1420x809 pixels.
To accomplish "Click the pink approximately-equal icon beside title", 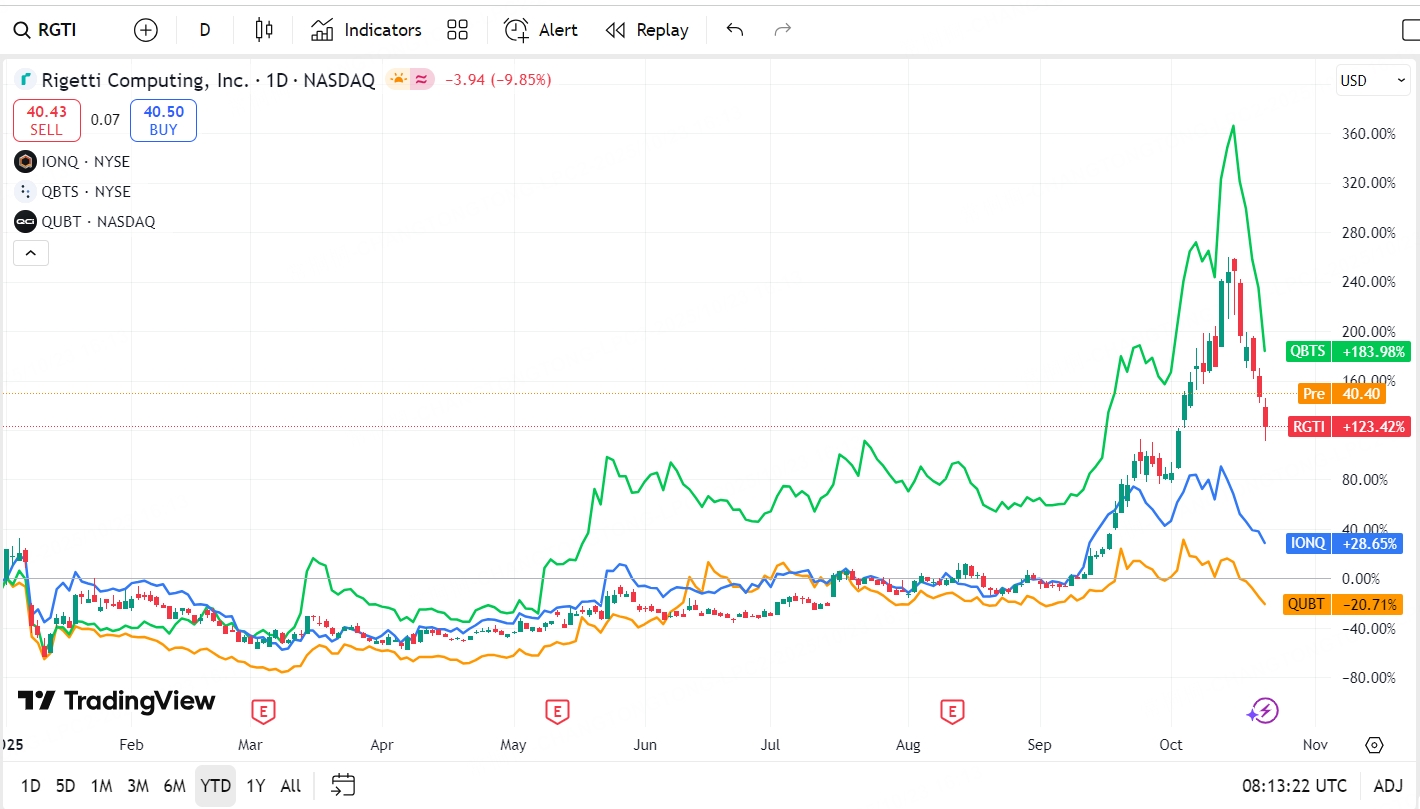I will pyautogui.click(x=423, y=79).
